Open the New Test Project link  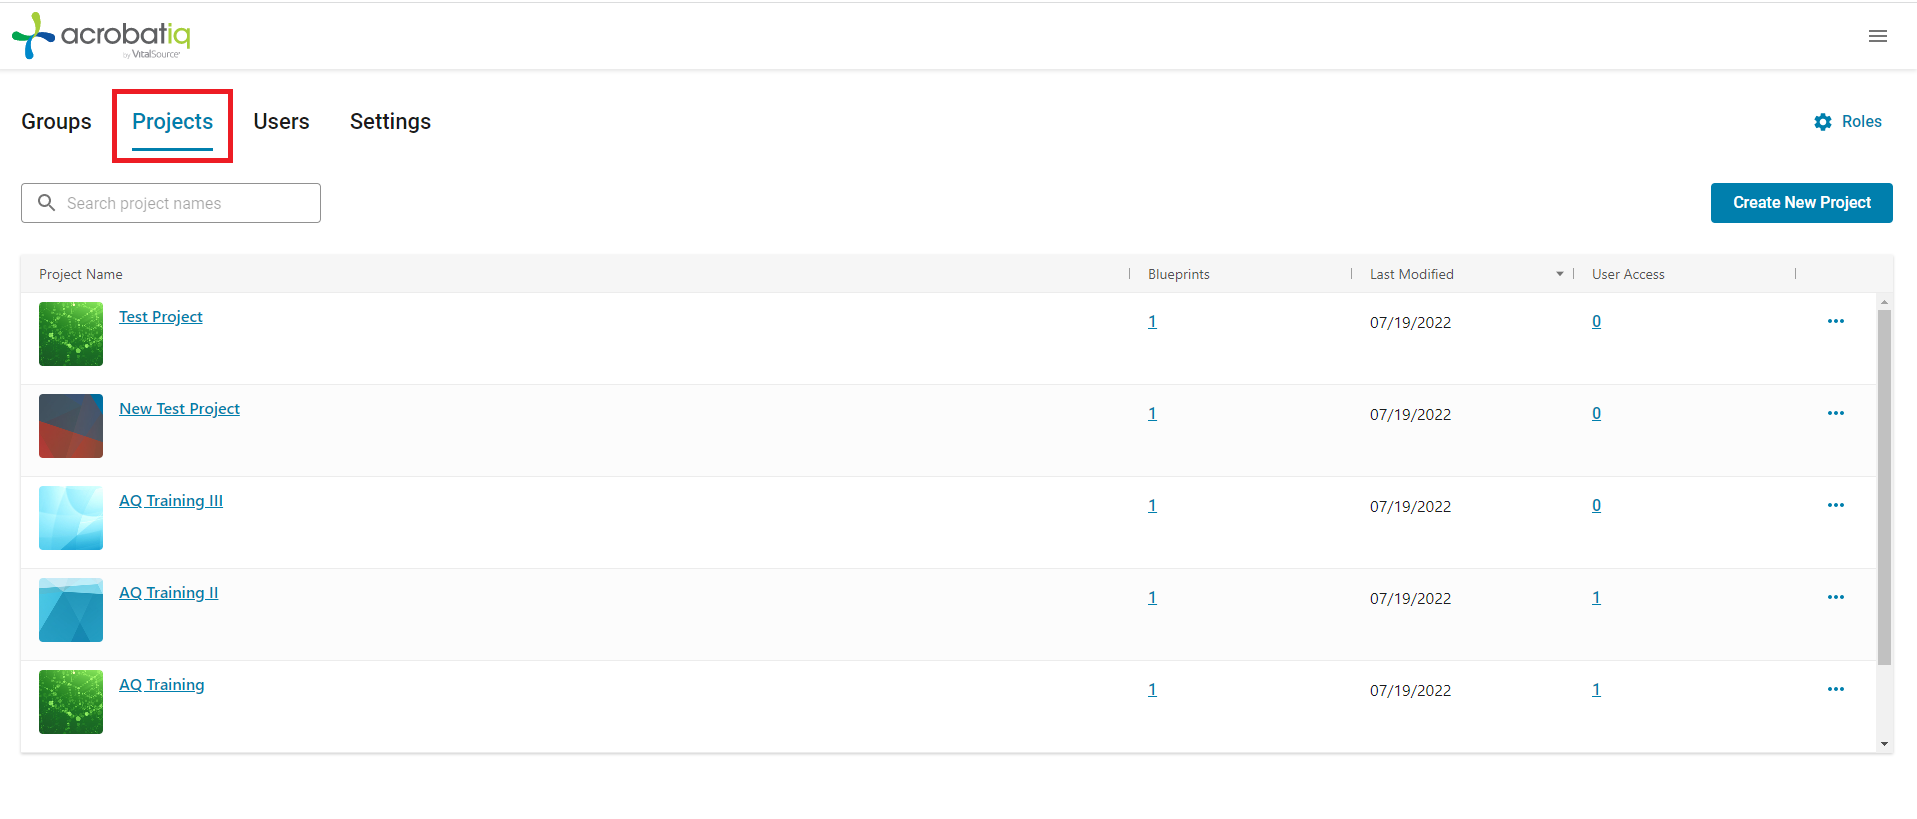[179, 409]
